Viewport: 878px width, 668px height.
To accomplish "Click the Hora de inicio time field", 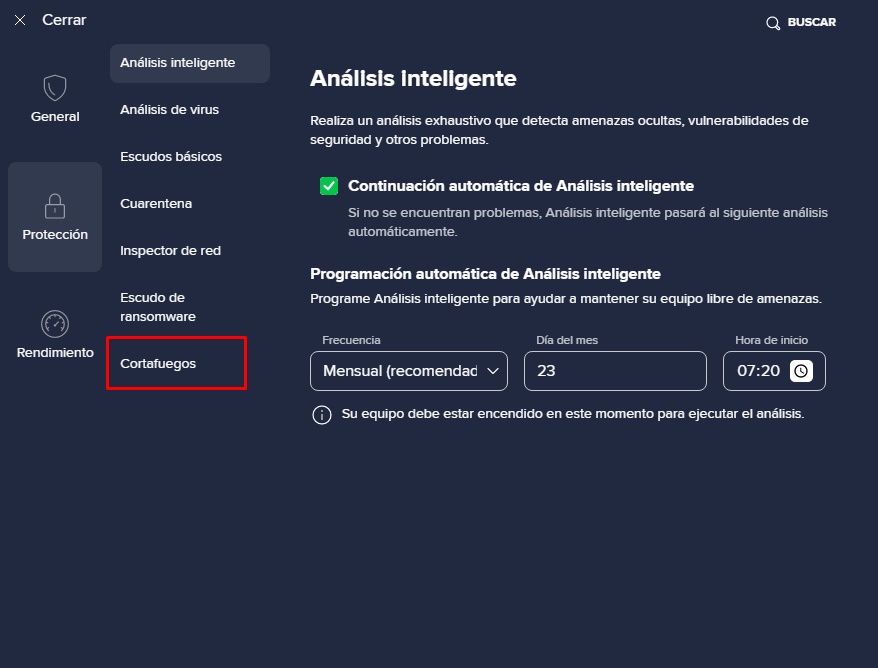I will click(x=774, y=371).
